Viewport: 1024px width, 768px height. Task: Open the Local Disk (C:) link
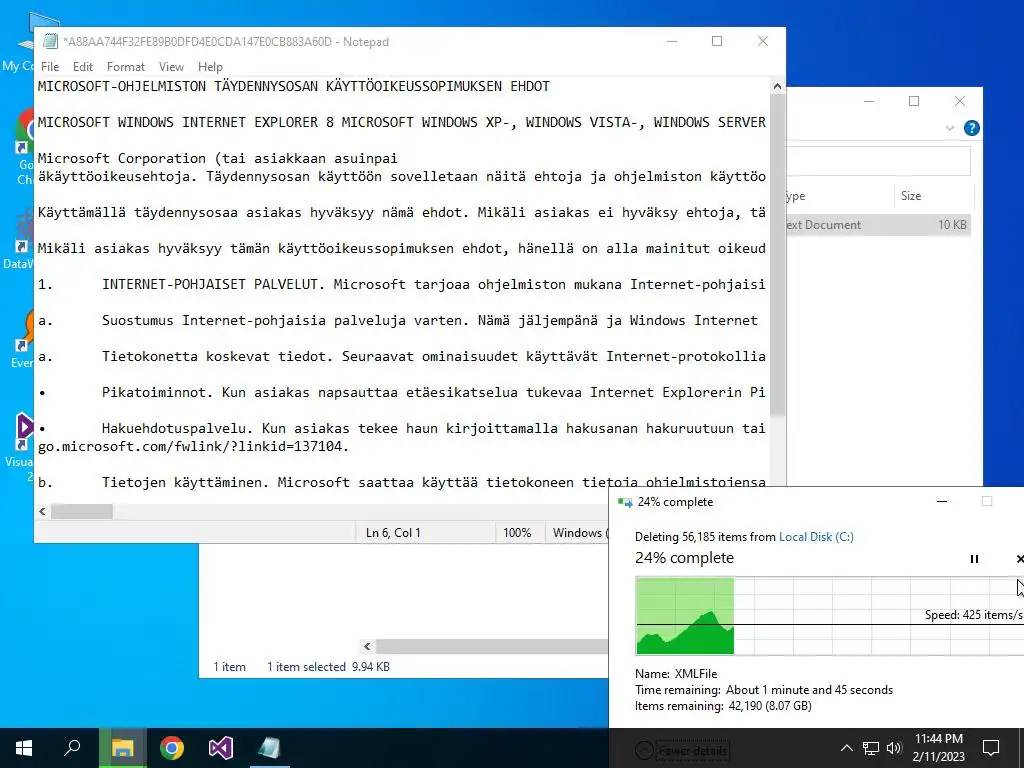816,537
